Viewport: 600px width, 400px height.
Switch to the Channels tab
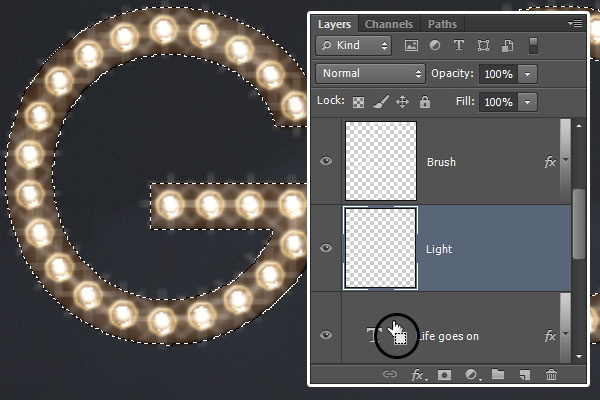click(389, 24)
